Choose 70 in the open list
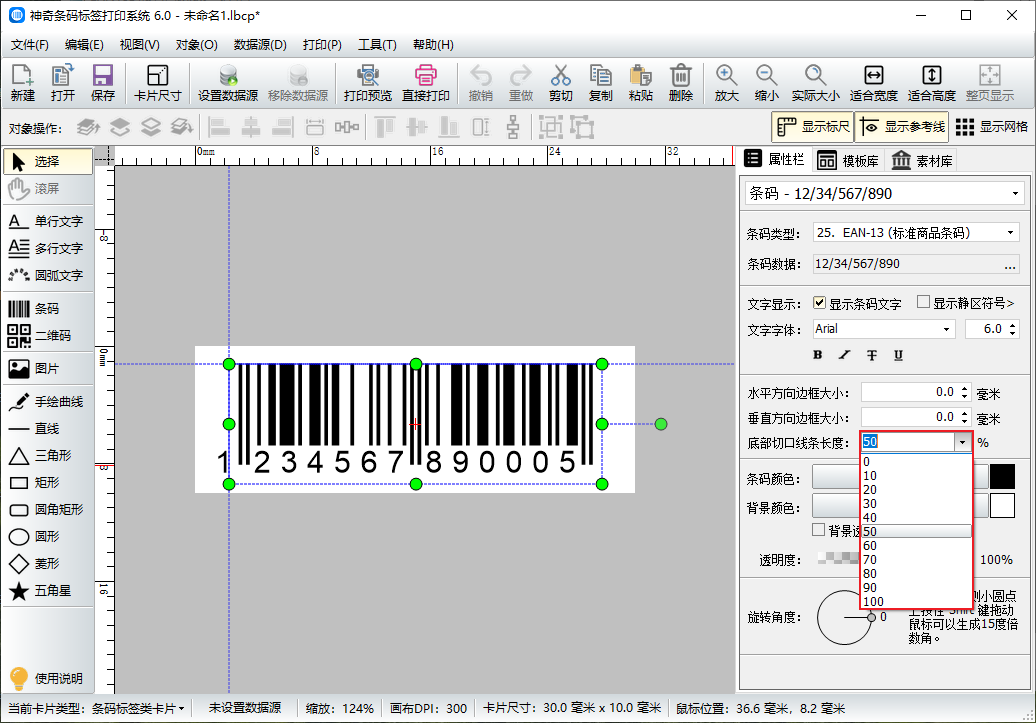This screenshot has width=1036, height=723. point(916,560)
